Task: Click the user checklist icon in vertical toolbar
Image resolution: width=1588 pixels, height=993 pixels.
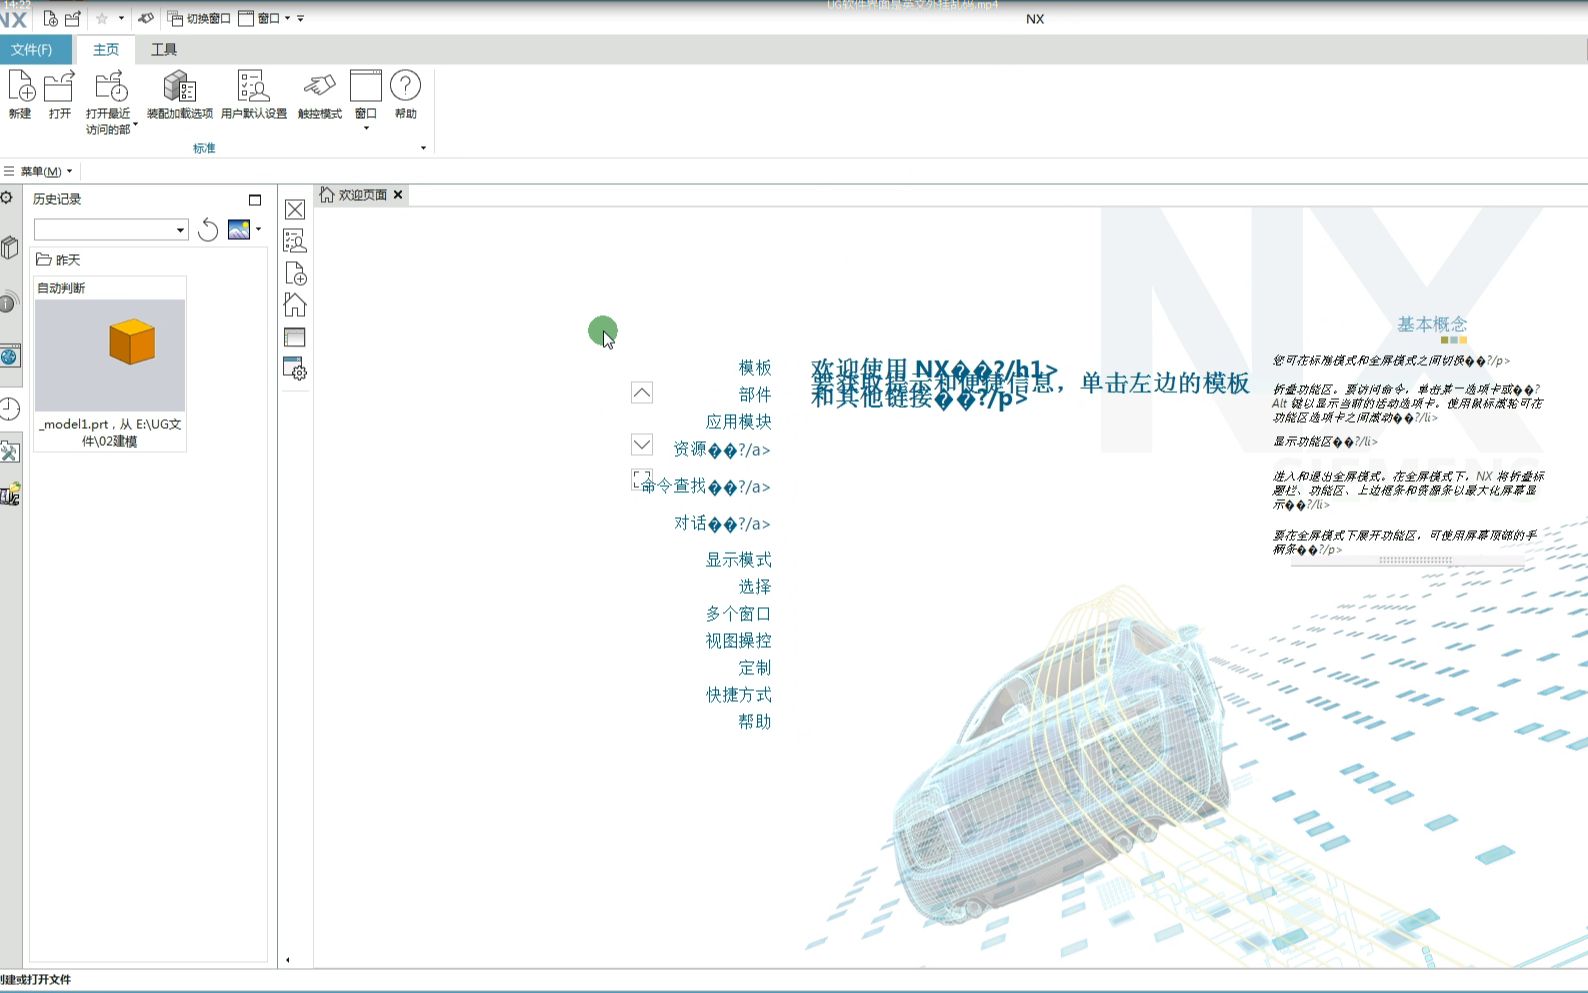Action: (295, 240)
